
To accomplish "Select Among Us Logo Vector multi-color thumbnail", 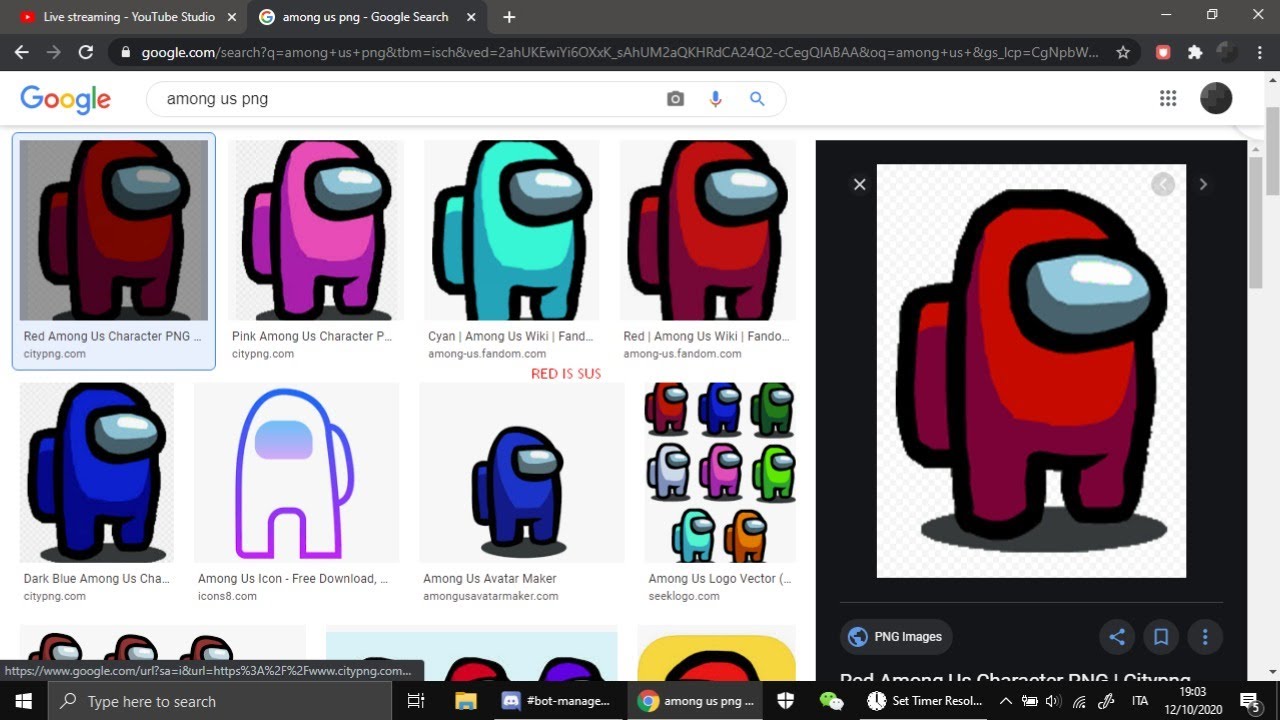I will point(720,472).
